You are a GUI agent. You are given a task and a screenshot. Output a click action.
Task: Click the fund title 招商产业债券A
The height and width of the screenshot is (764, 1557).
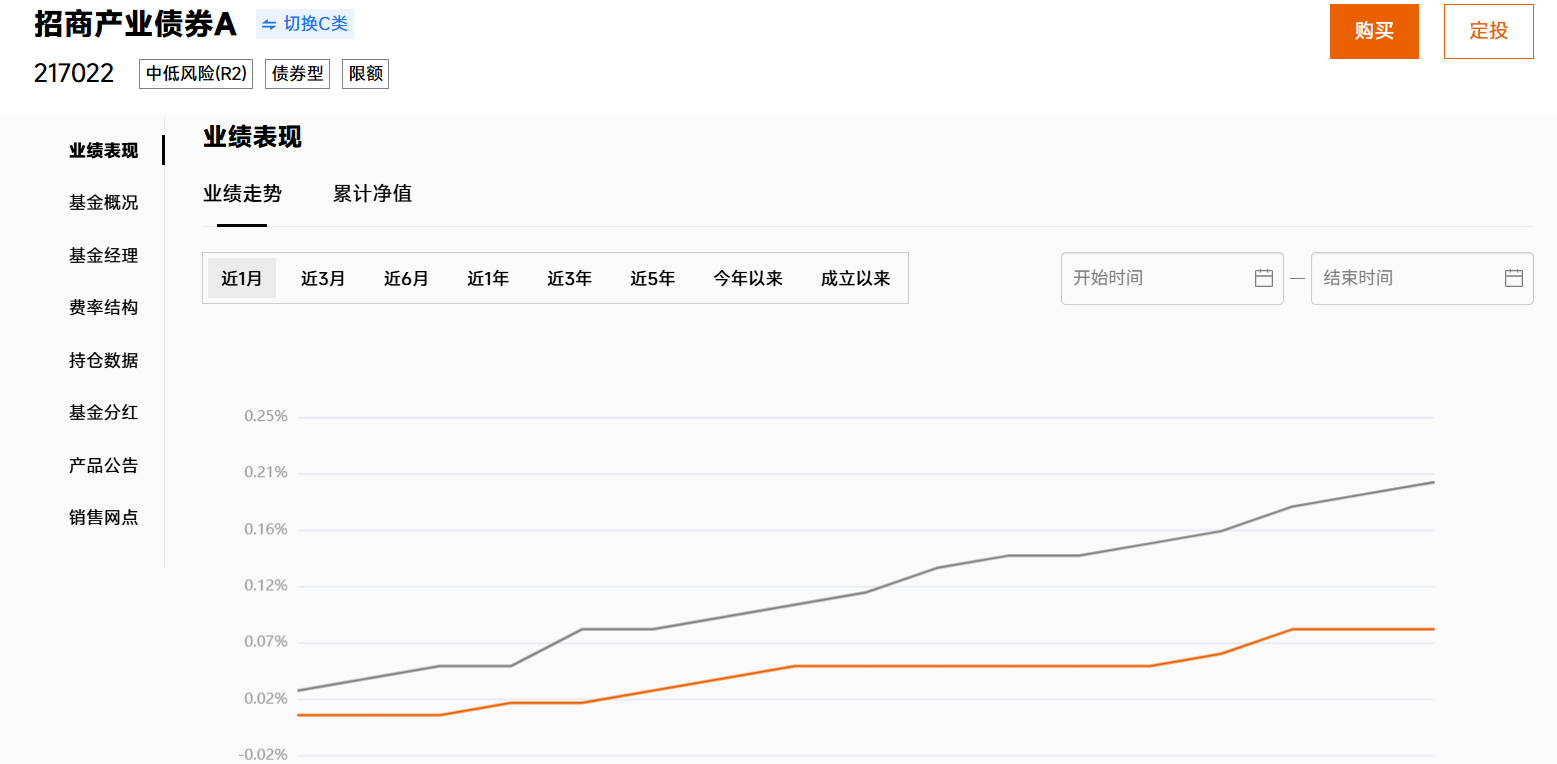(x=135, y=25)
